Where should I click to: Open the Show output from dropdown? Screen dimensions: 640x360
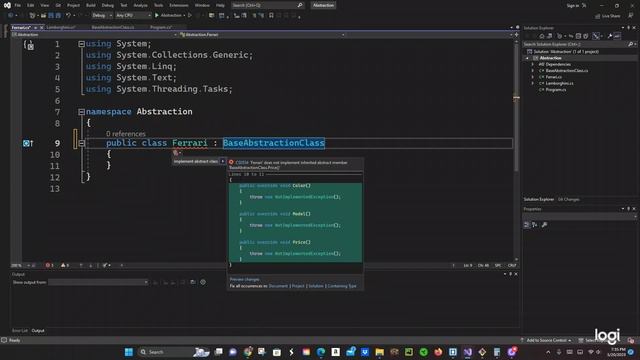[98, 282]
